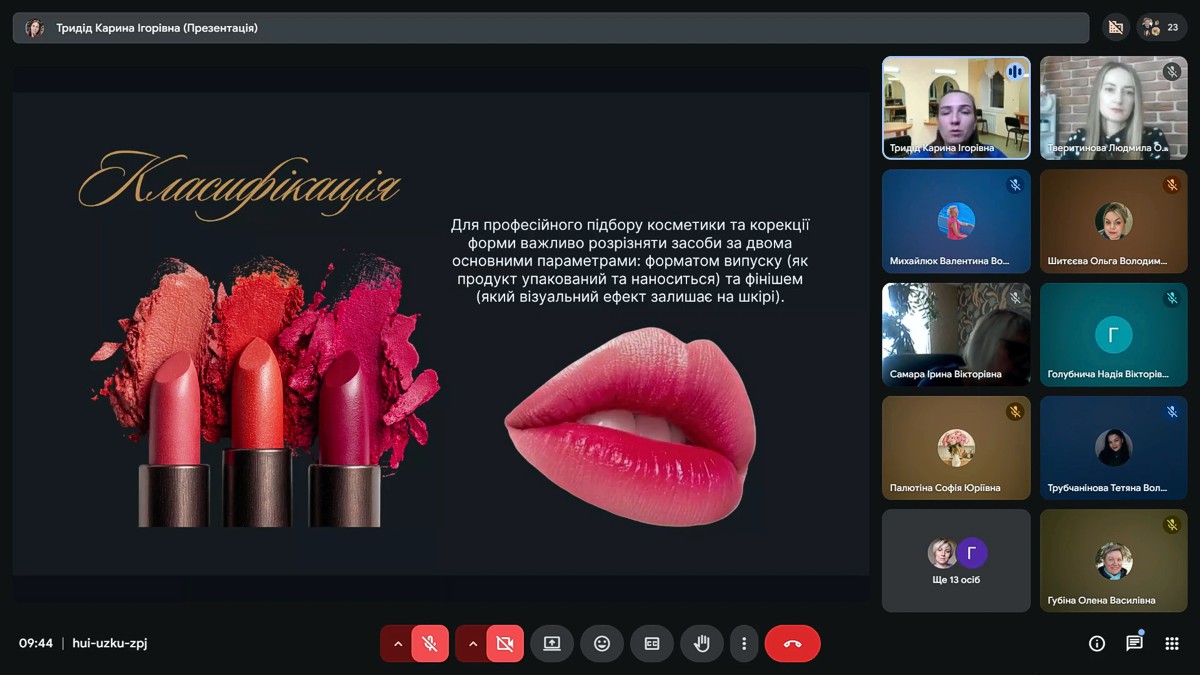
Task: Click the presenter name bar at top
Action: [x=550, y=28]
